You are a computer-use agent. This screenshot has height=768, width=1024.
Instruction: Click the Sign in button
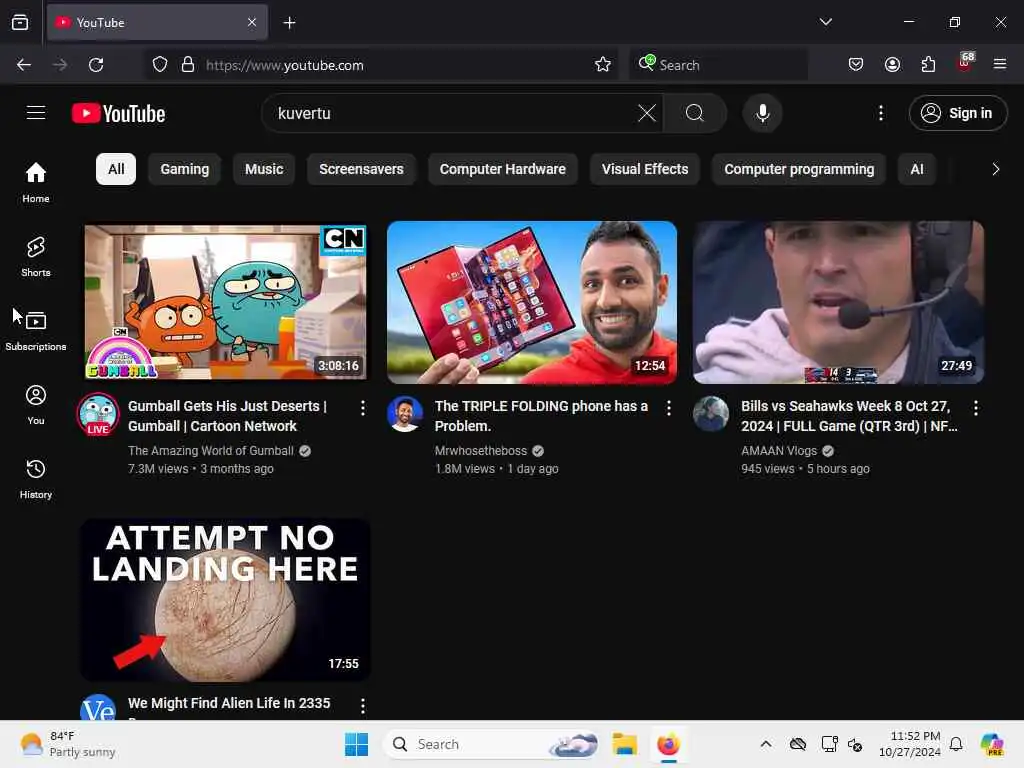[958, 113]
